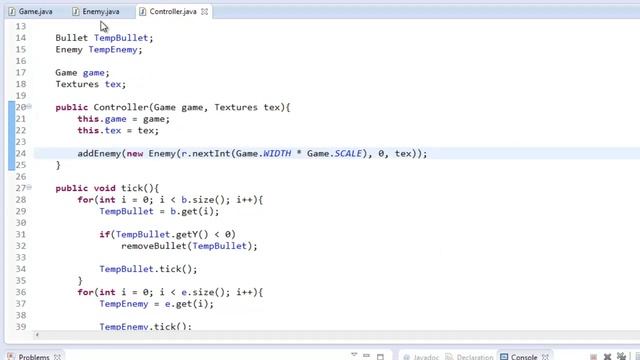This screenshot has height=360, width=640.
Task: Click the Console remove launch icon
Action: tap(607, 357)
